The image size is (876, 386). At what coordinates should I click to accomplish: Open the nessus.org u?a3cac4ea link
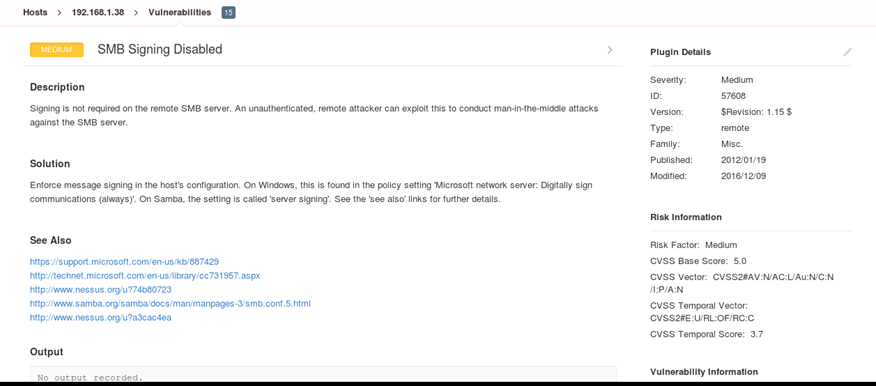click(101, 318)
